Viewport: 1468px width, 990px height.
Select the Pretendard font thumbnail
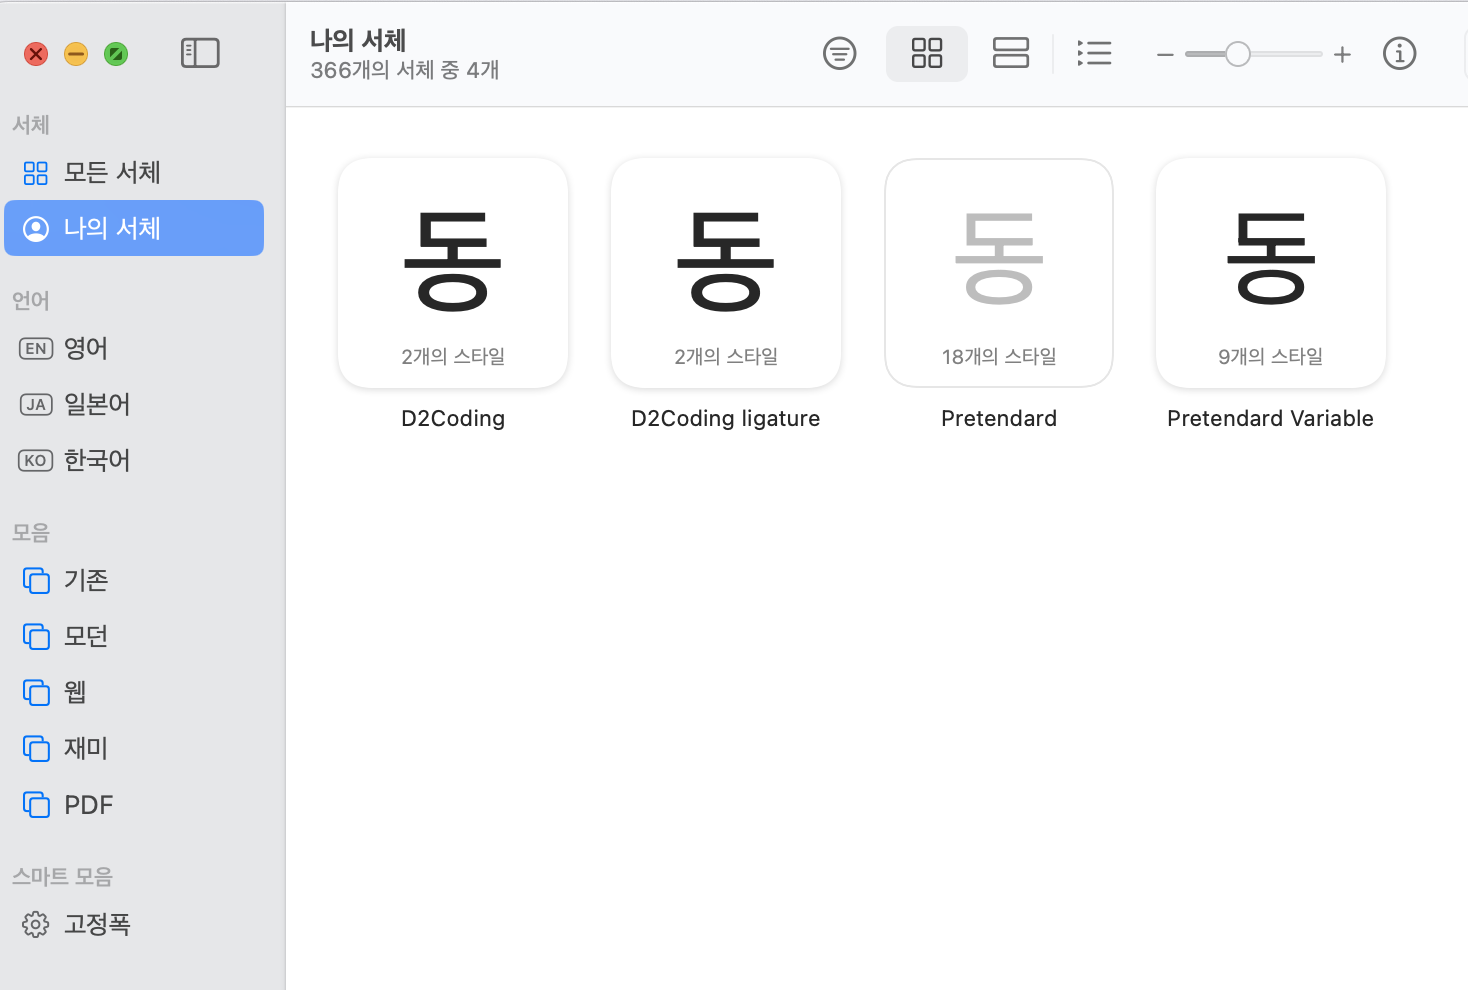999,273
